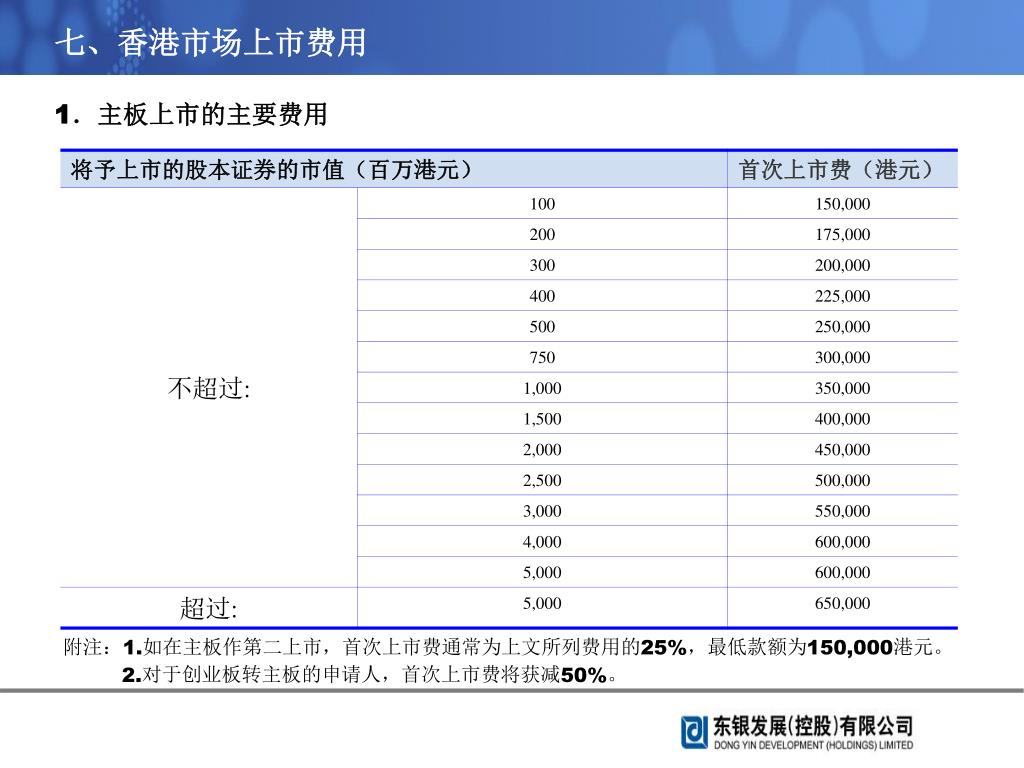Click footnote 2 about 创业板转主板 50% reduction
This screenshot has height=768, width=1024.
tap(370, 675)
